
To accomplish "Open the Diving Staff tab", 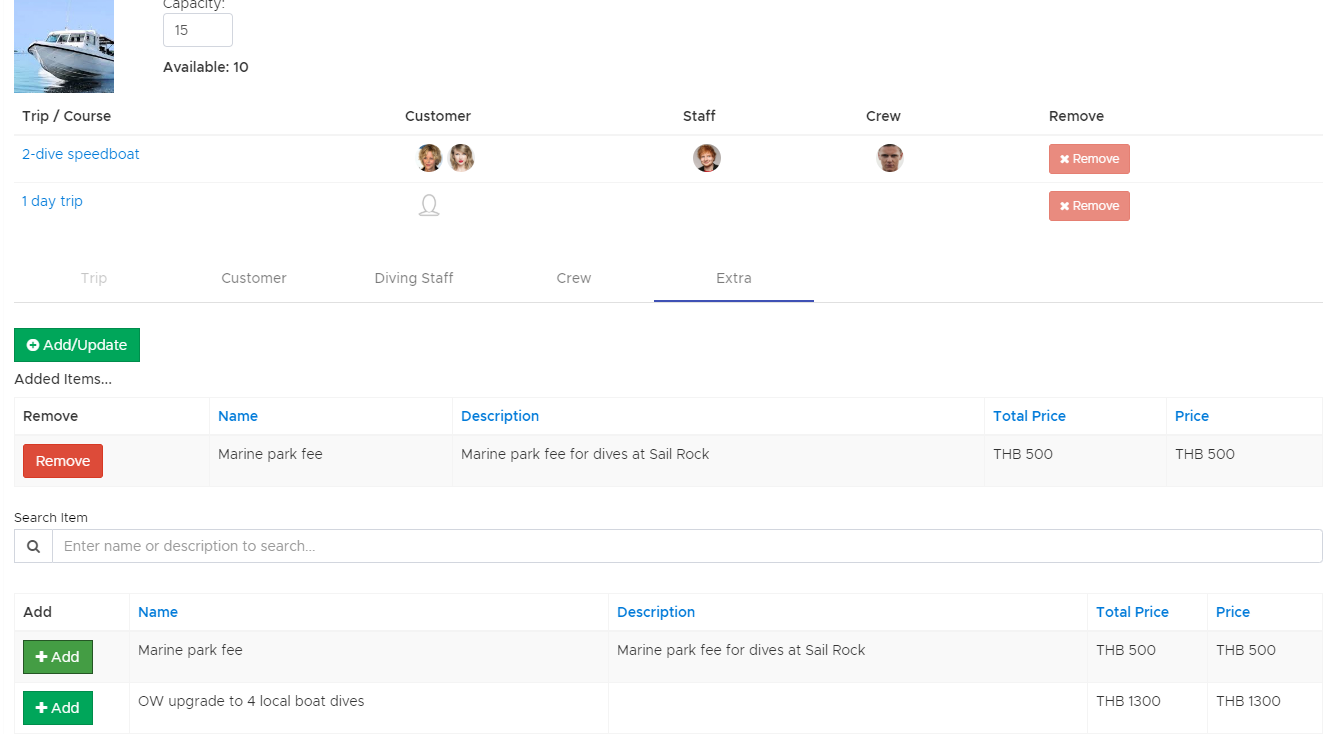I will (x=414, y=278).
